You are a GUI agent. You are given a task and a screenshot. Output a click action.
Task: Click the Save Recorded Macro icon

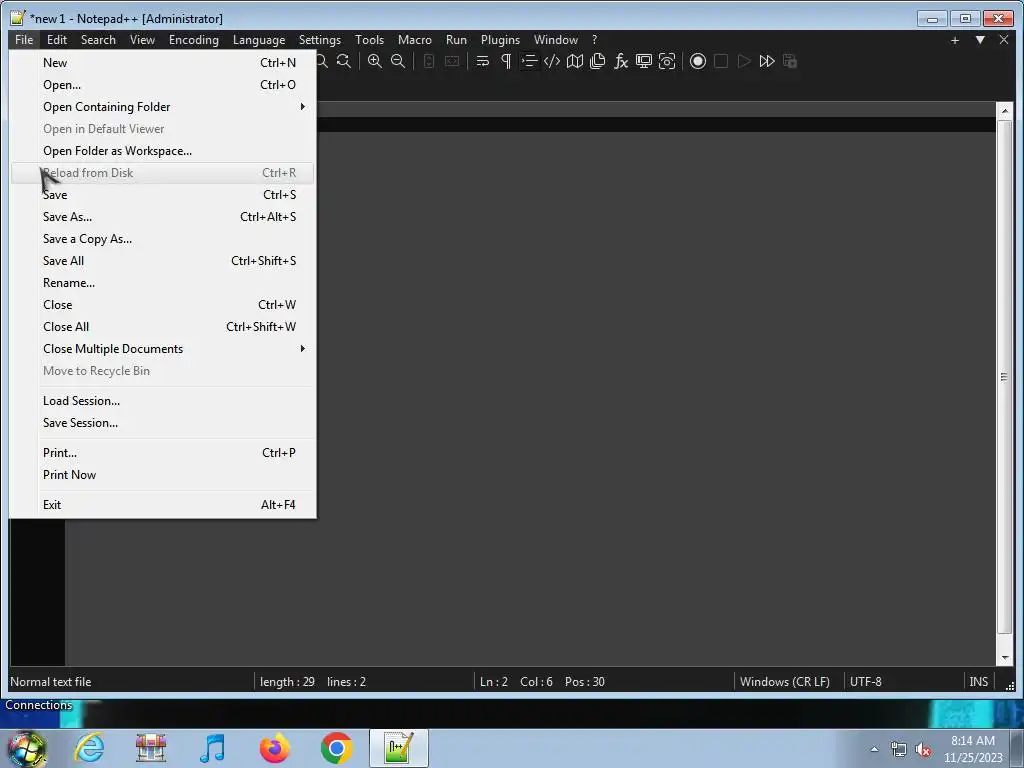pyautogui.click(x=790, y=61)
